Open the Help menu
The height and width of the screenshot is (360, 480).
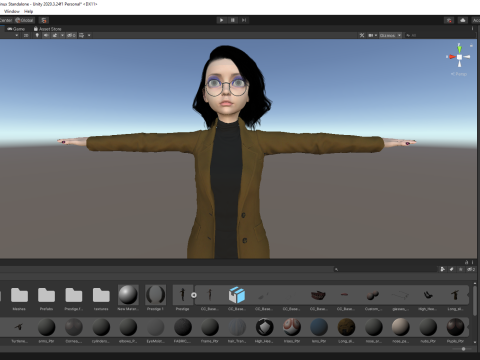pos(29,11)
